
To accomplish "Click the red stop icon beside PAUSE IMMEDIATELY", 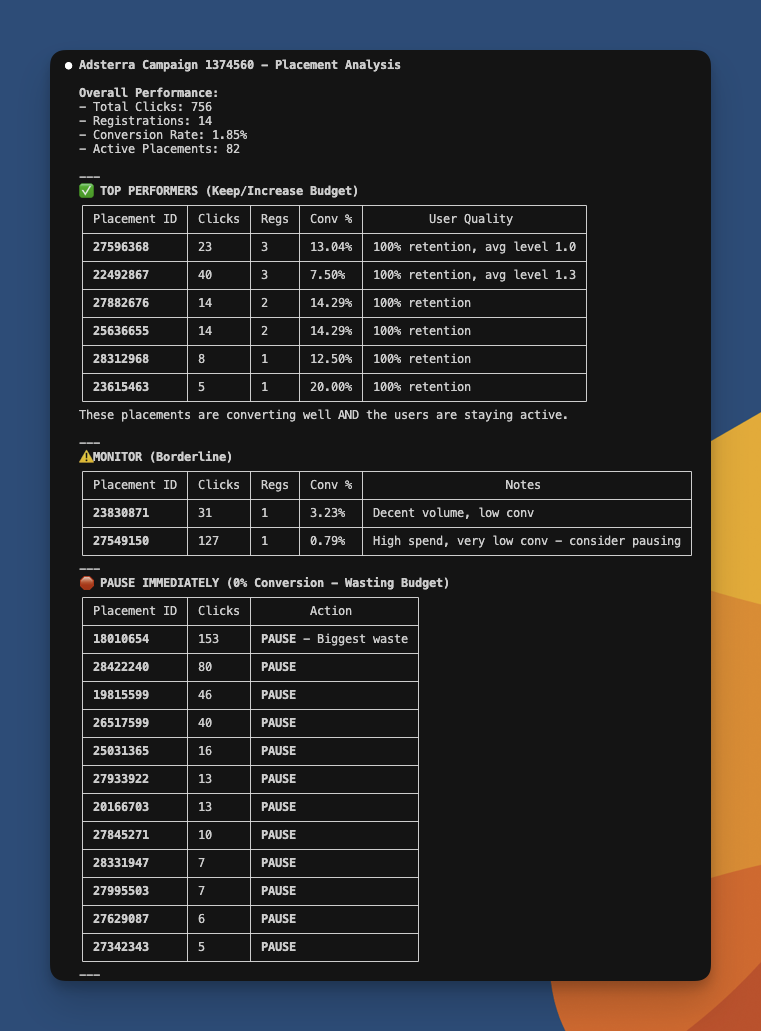I will 86,583.
